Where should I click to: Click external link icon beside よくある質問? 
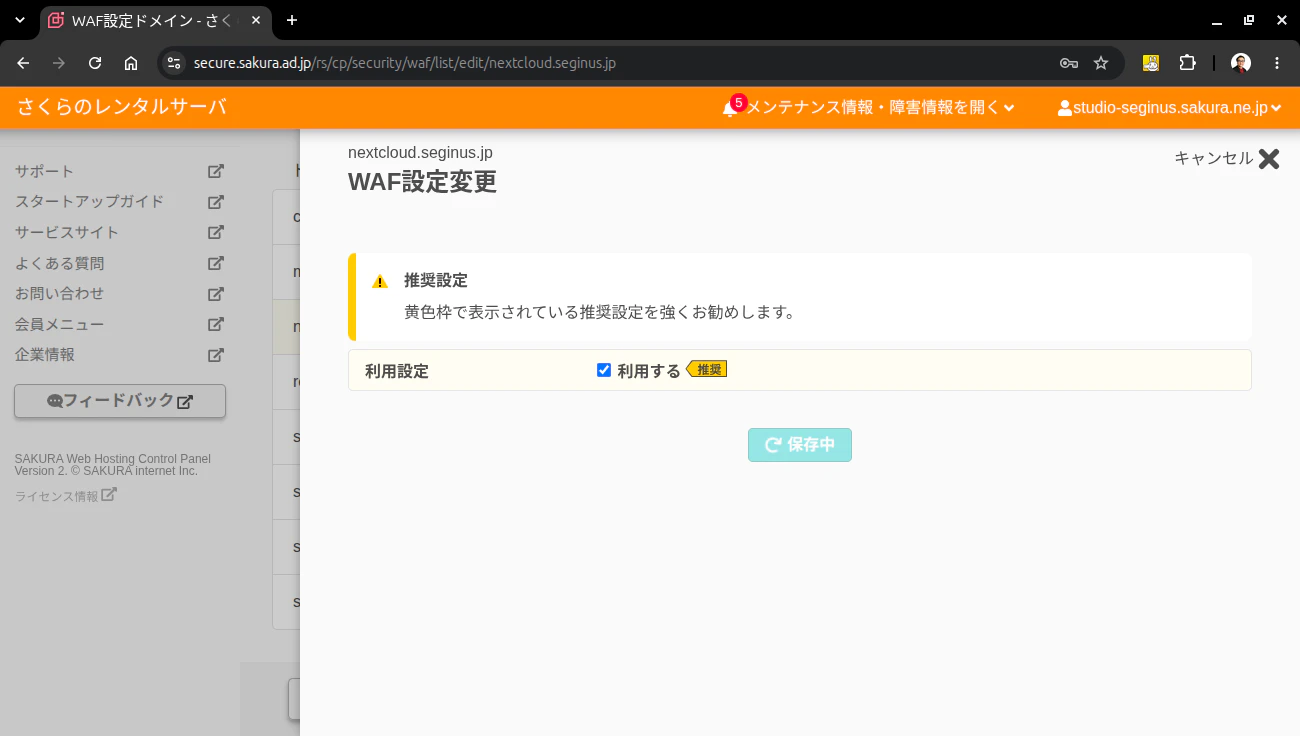click(215, 263)
